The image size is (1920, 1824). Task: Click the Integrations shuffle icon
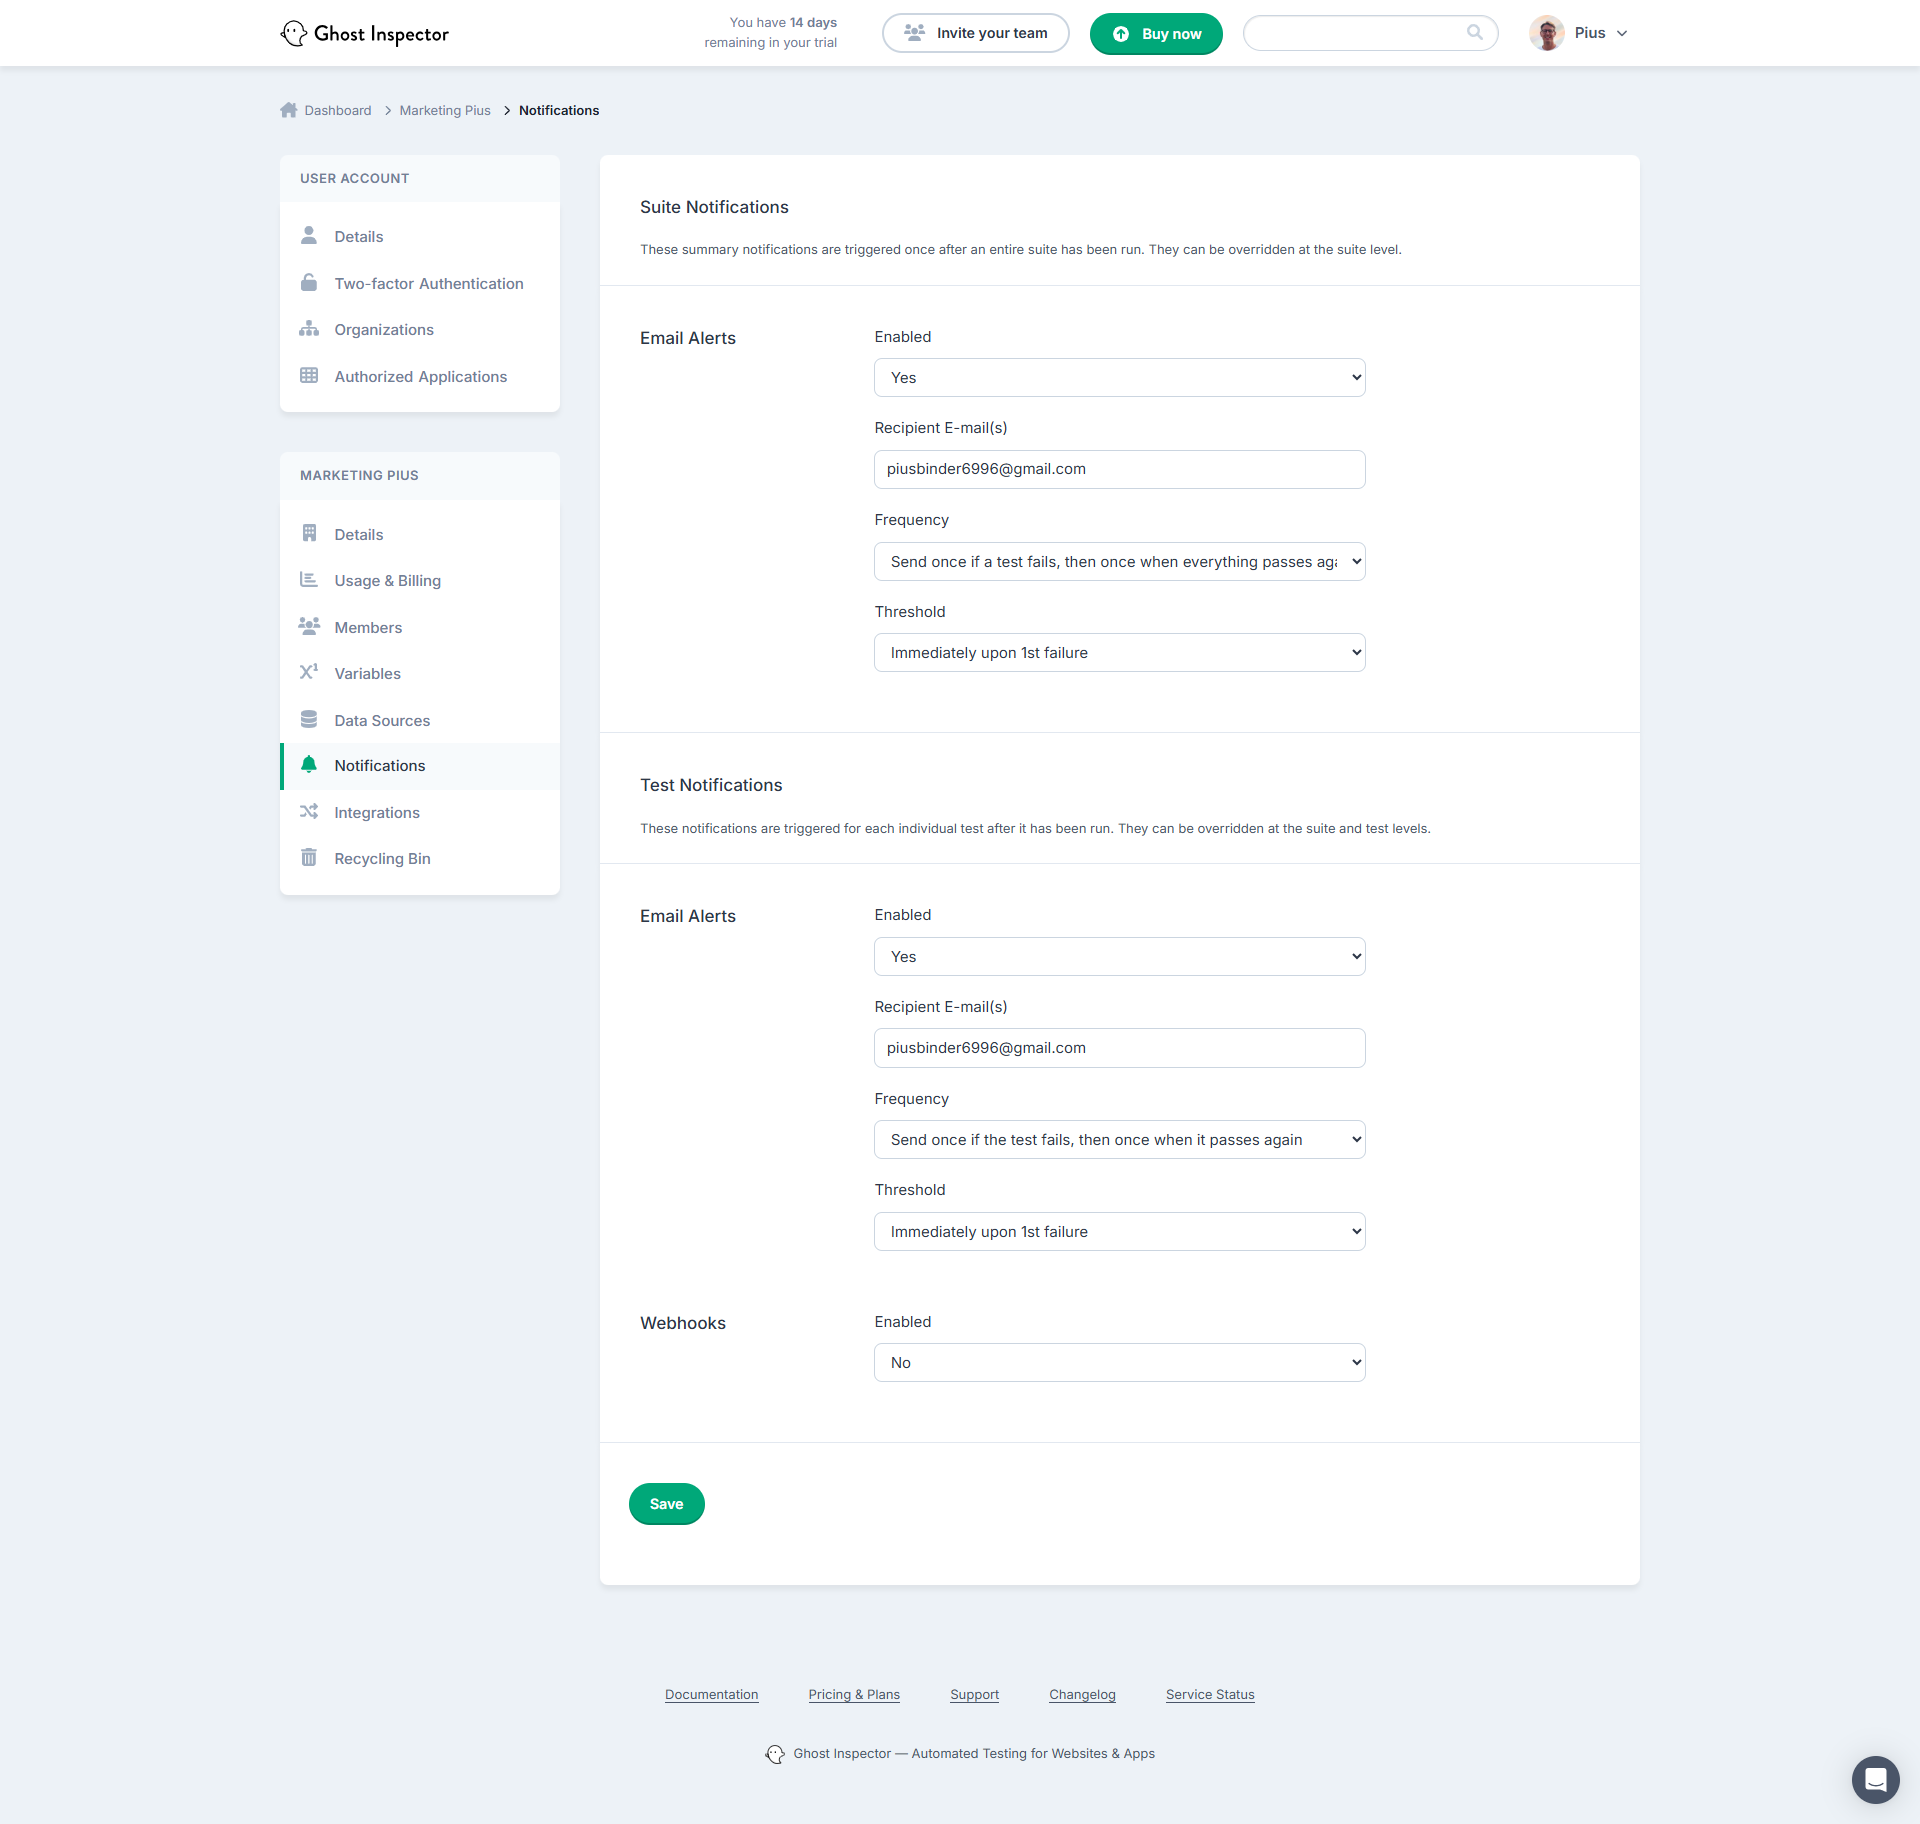coord(309,812)
